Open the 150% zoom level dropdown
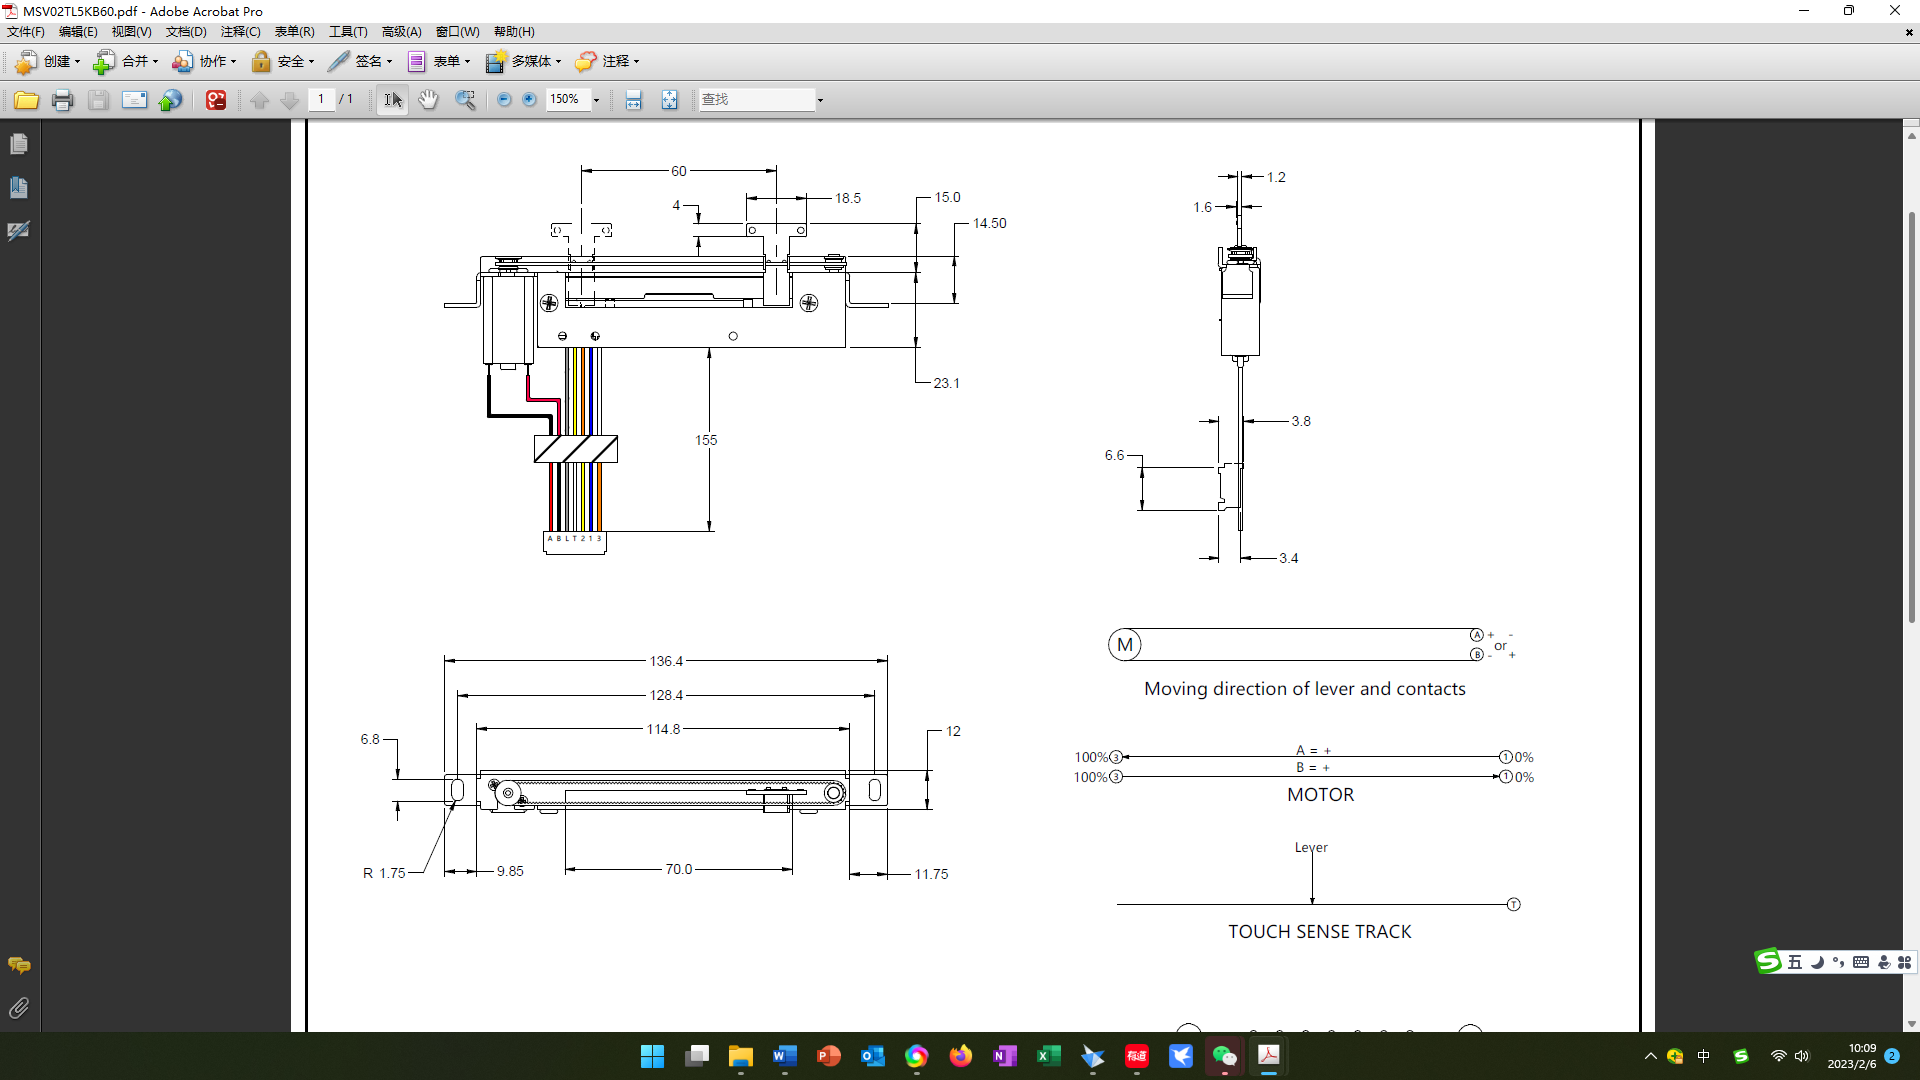1920x1080 pixels. pyautogui.click(x=597, y=100)
